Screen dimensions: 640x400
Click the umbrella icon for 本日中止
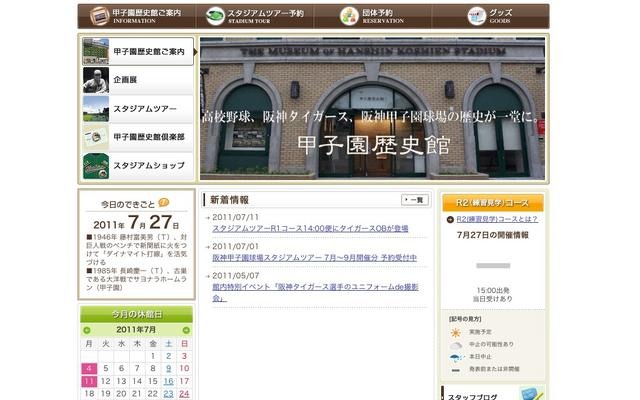point(456,358)
